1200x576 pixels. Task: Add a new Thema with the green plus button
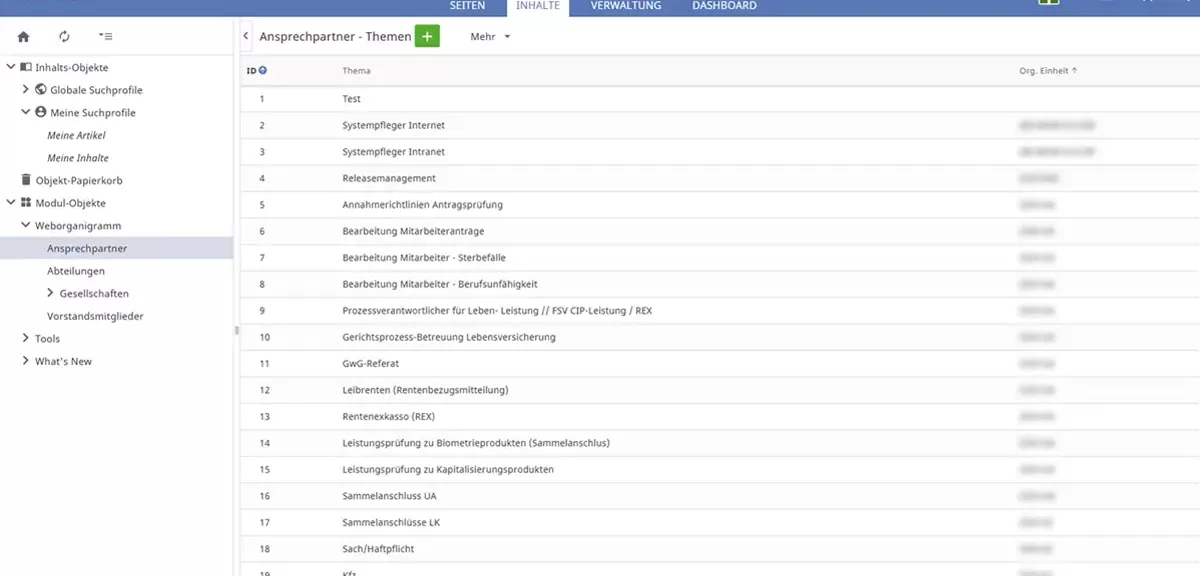(427, 35)
